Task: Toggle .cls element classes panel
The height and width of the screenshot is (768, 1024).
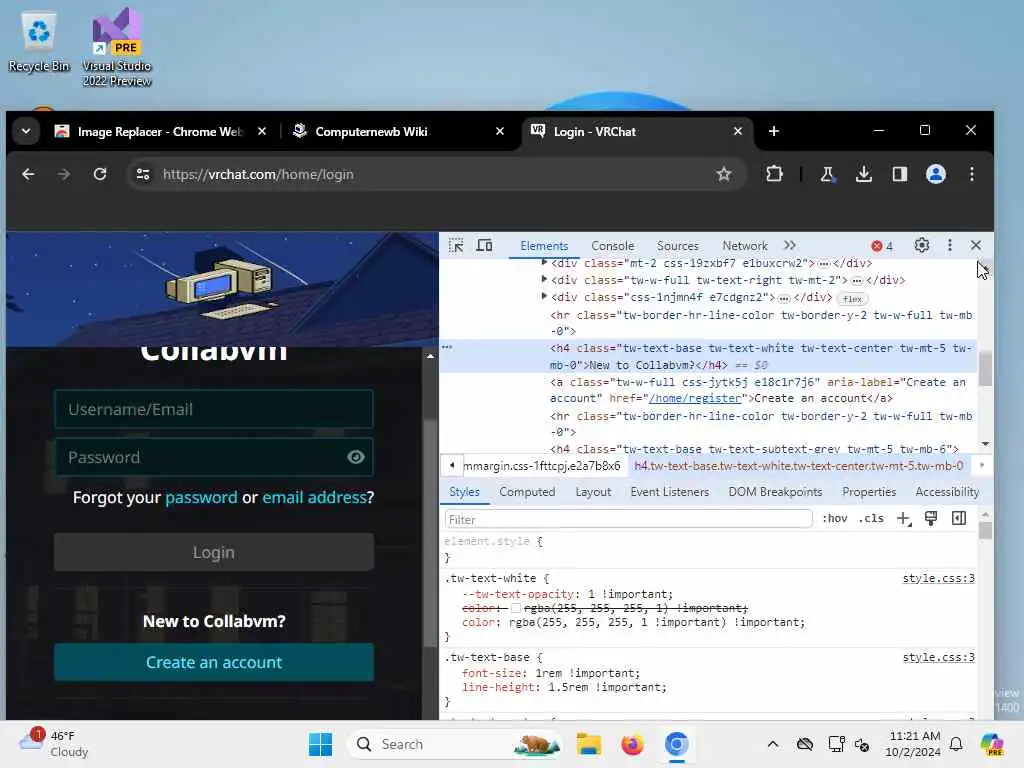Action: click(x=872, y=519)
